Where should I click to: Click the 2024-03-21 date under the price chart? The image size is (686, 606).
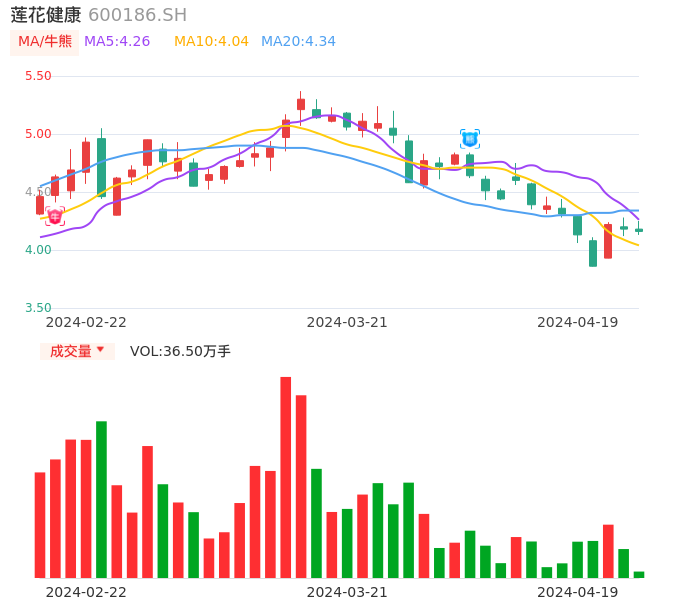(347, 322)
